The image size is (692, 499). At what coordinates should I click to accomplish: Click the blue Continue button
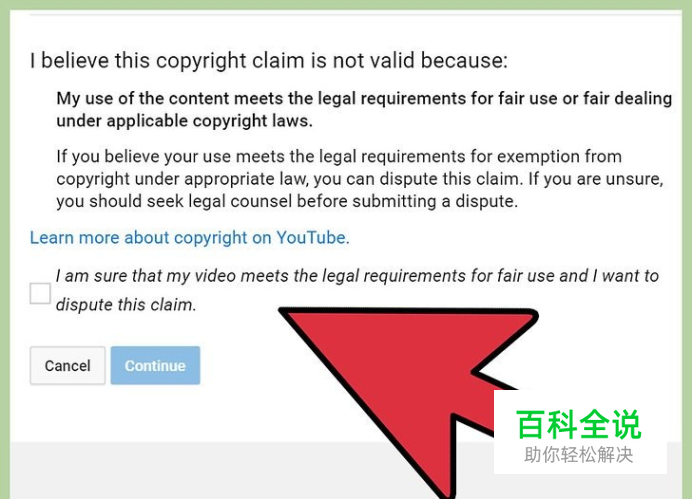coord(155,365)
